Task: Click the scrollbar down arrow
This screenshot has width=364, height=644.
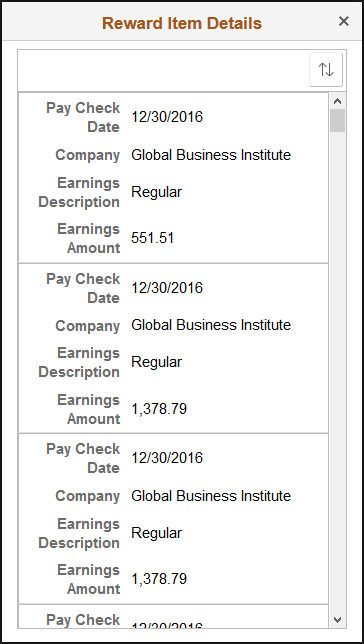Action: 338,619
